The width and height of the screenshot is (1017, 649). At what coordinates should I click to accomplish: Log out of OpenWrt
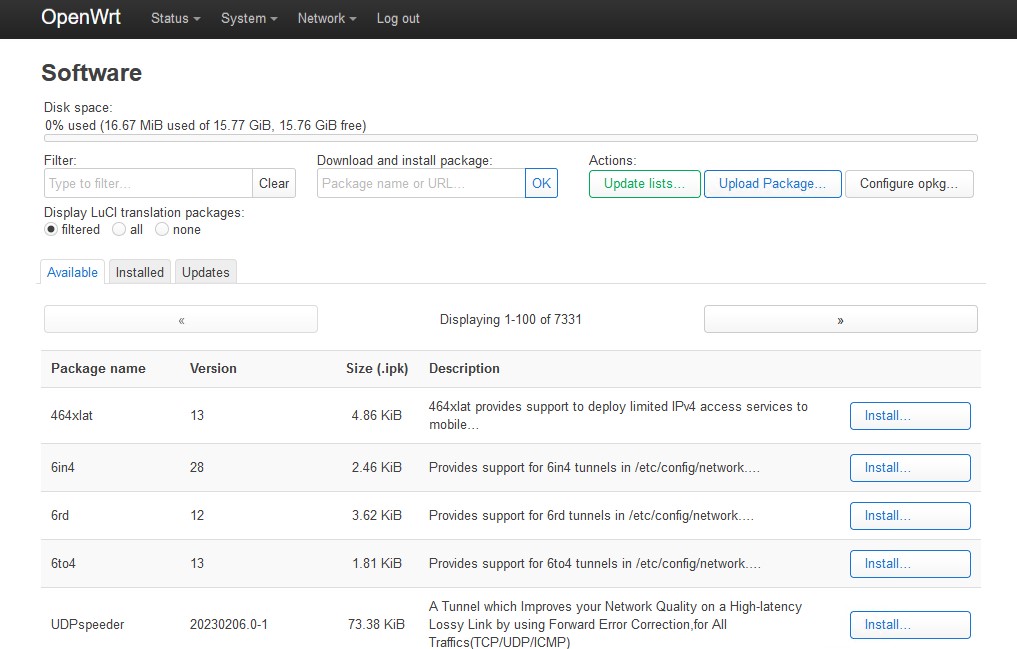point(398,18)
